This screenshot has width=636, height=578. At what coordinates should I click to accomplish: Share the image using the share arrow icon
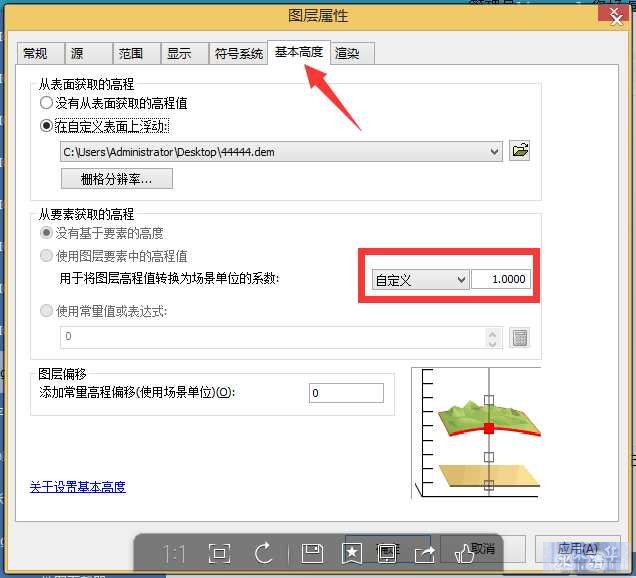[x=425, y=554]
